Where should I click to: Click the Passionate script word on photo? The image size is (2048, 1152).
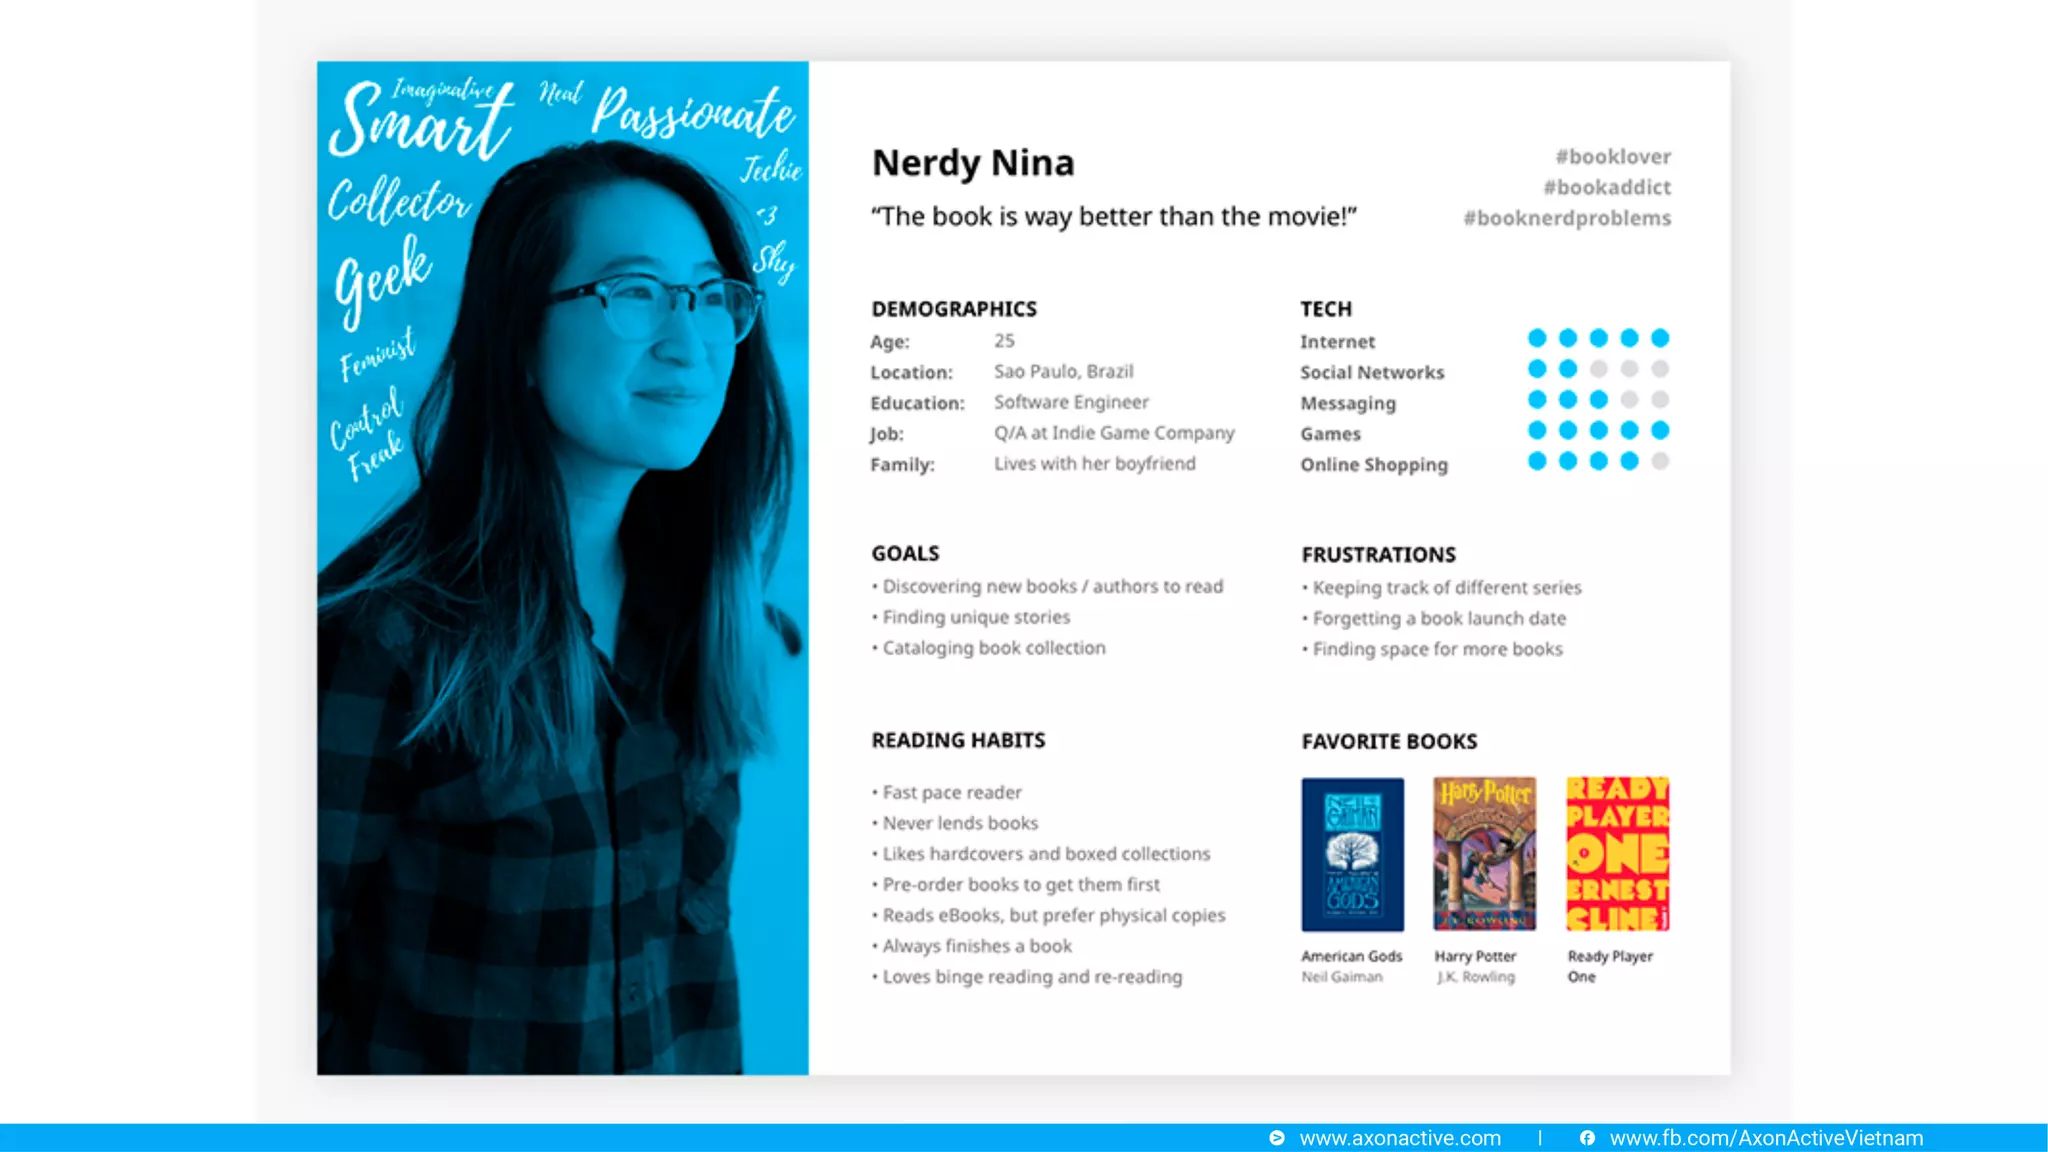pyautogui.click(x=692, y=112)
